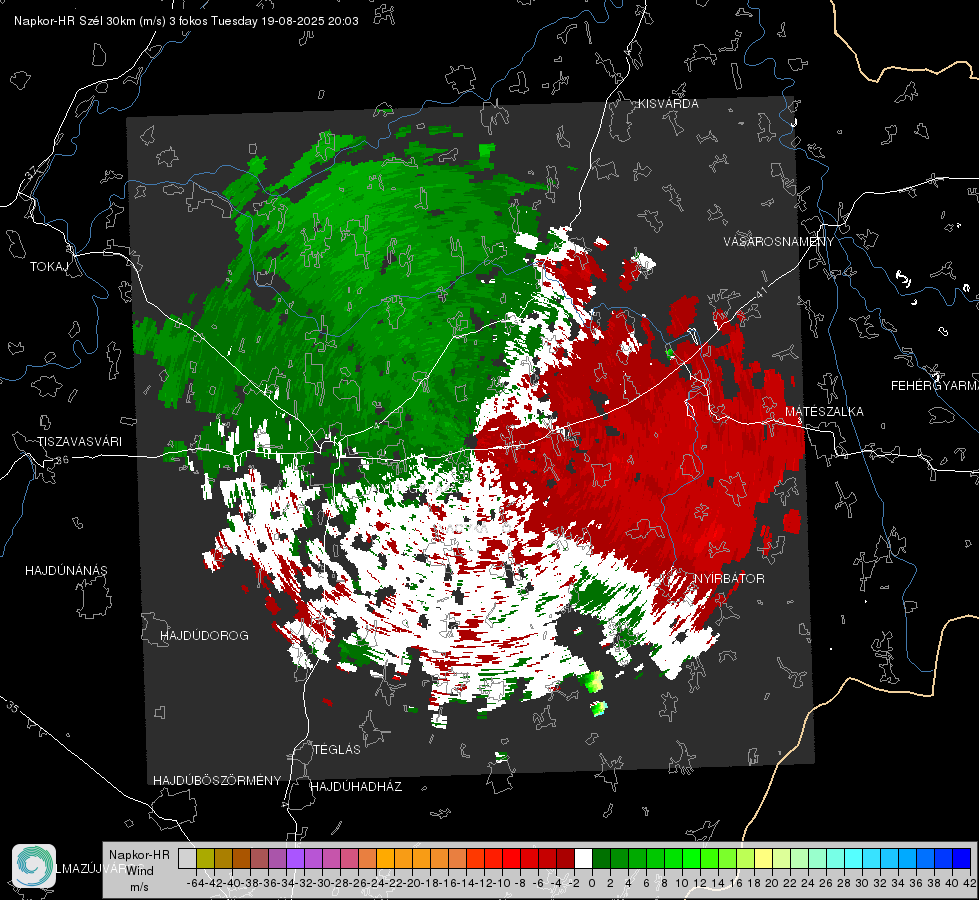
Task: Click road number 35 on the map
Action: click(13, 706)
